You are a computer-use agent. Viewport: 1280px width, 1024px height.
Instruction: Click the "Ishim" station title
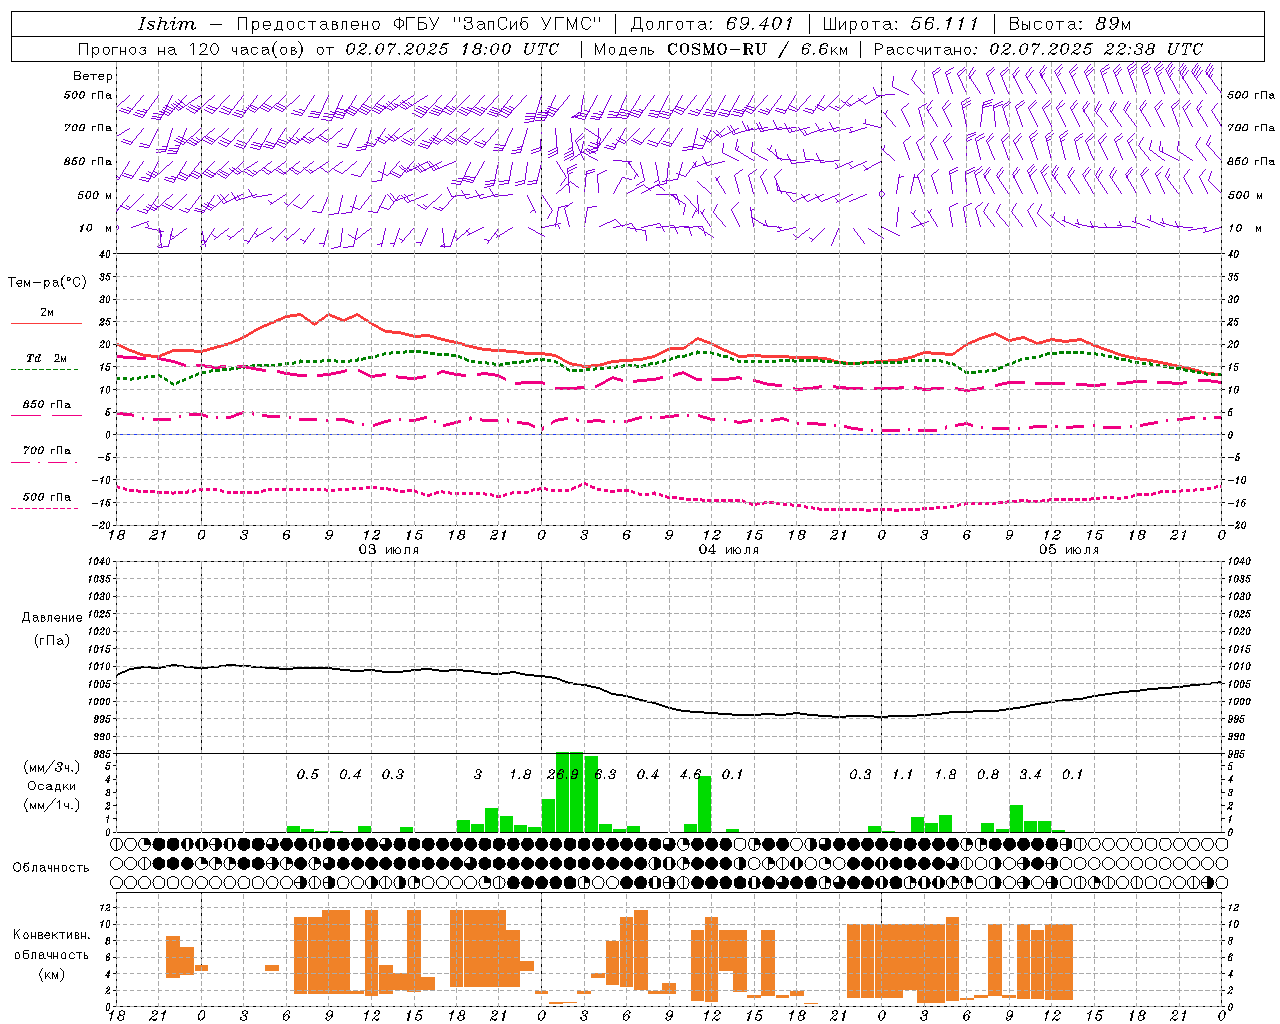click(166, 23)
